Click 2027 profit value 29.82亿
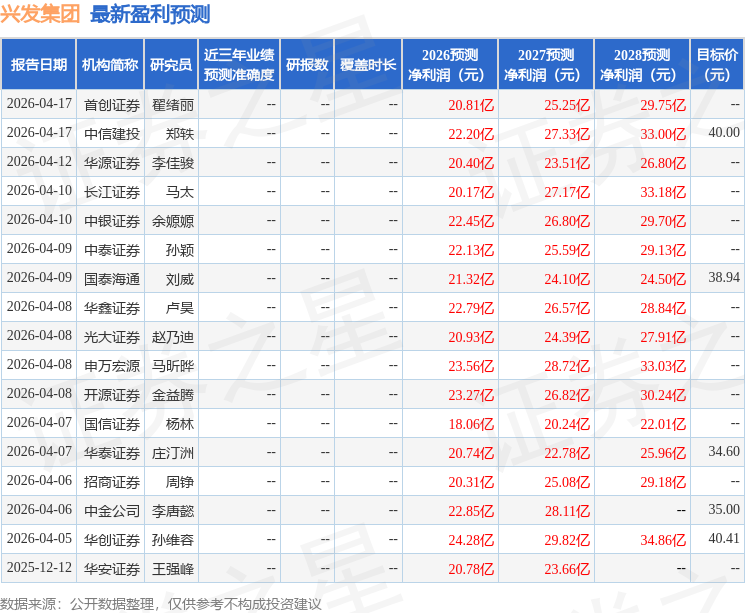The width and height of the screenshot is (745, 613). click(567, 540)
